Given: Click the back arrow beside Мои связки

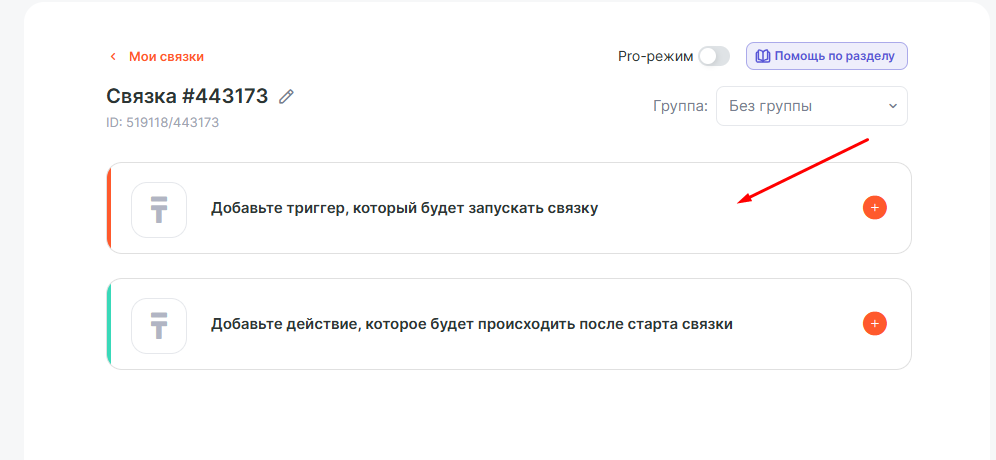Looking at the screenshot, I should click(x=113, y=57).
